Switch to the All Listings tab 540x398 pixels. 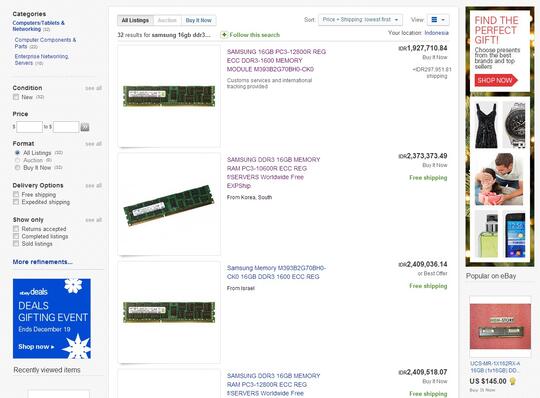(135, 20)
